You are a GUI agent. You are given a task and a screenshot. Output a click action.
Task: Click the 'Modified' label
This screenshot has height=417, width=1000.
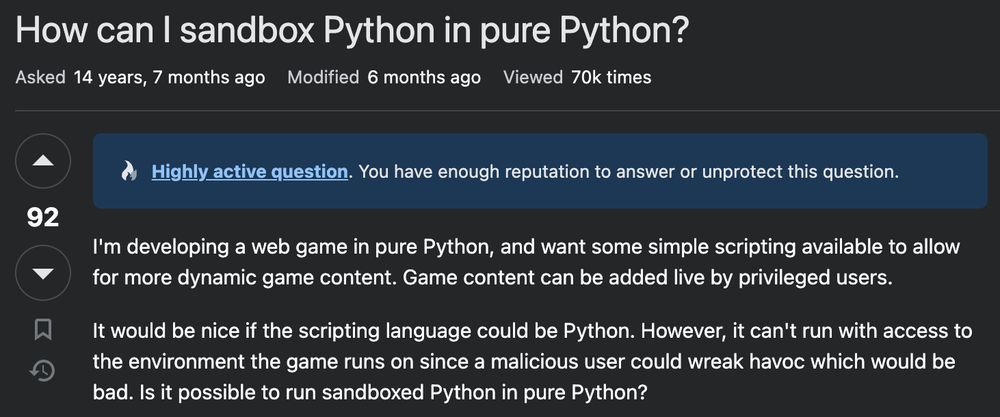(323, 77)
